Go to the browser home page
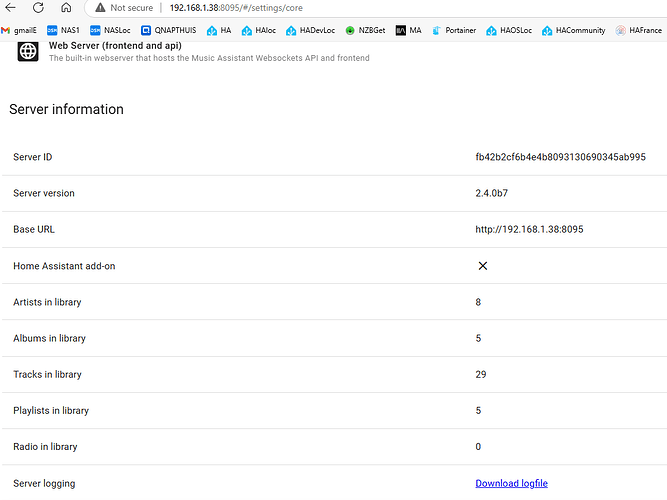667x500 pixels. [66, 8]
